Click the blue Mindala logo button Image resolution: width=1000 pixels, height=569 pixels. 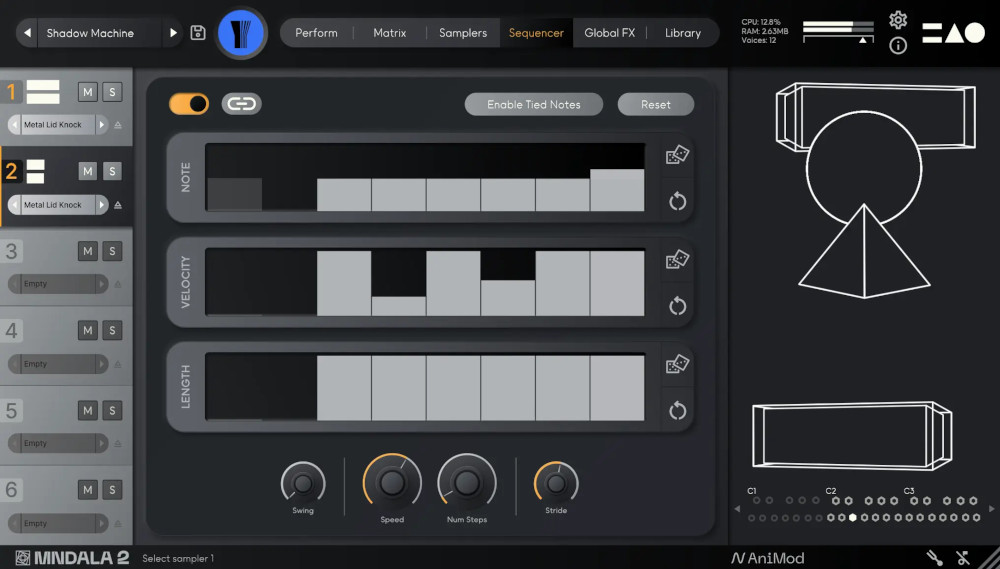(x=242, y=33)
